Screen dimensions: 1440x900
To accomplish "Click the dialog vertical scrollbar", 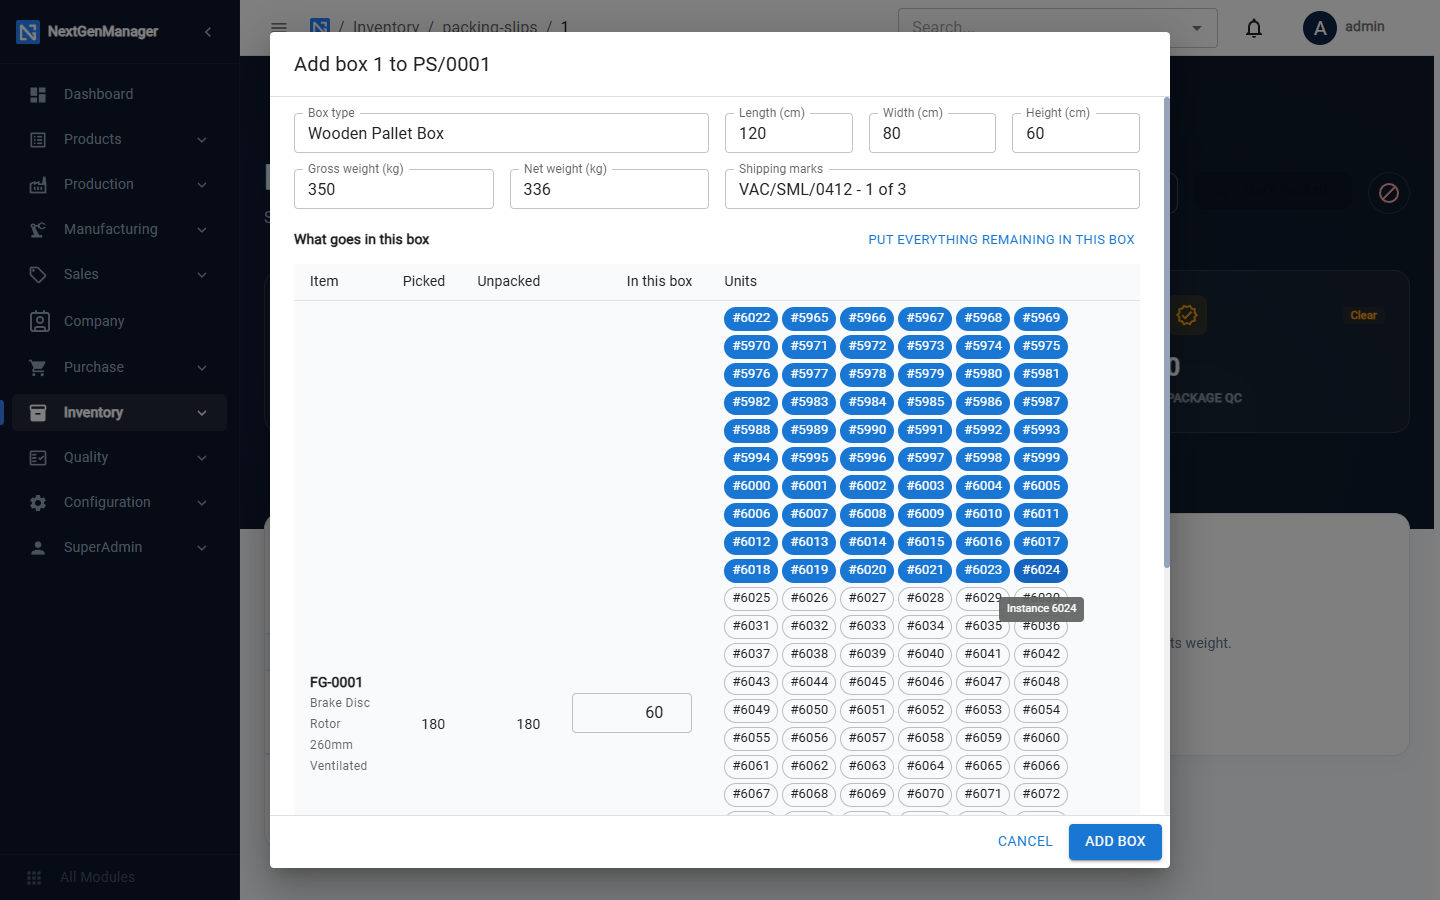I will click(1166, 332).
